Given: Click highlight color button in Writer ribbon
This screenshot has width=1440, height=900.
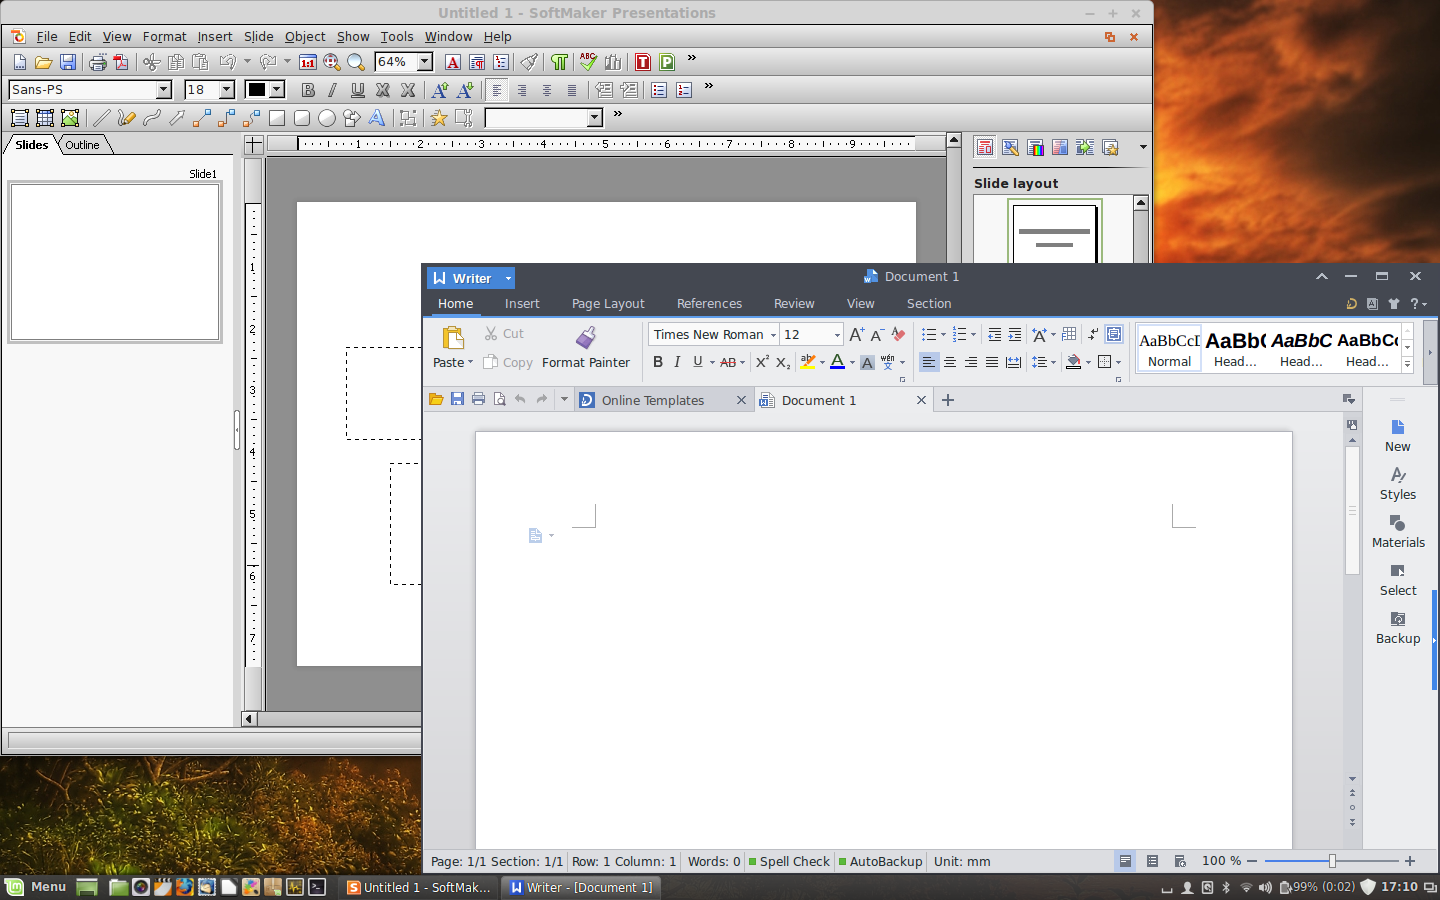Looking at the screenshot, I should (x=807, y=362).
